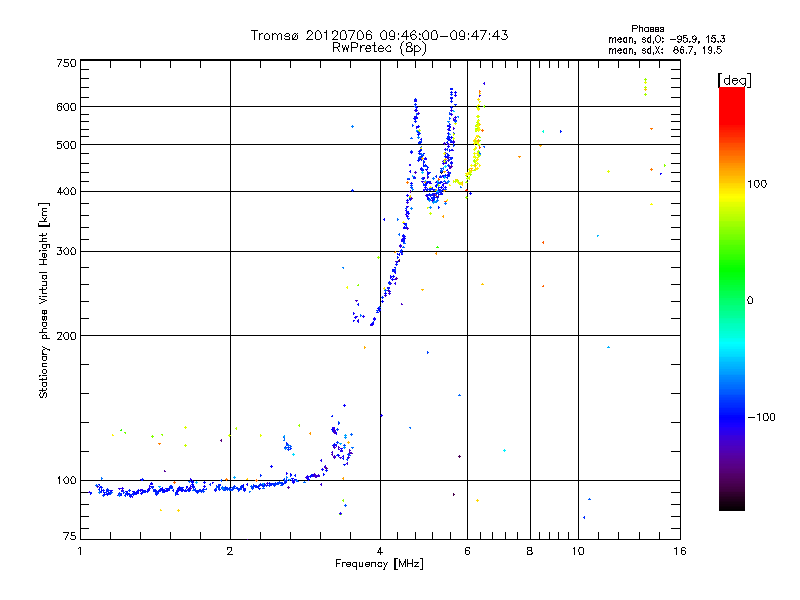Click the x-axis tick label '8'
This screenshot has height=600, width=800.
pyautogui.click(x=530, y=551)
